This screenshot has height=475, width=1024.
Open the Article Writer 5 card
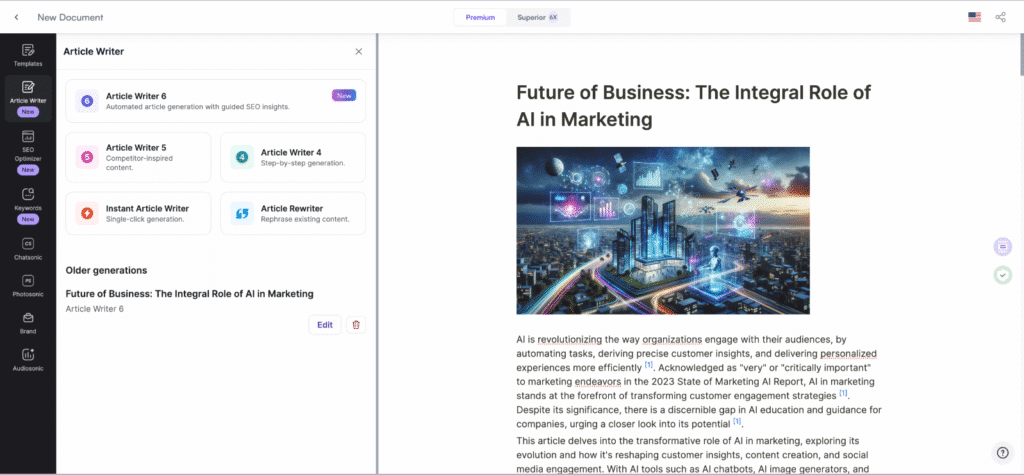[138, 157]
